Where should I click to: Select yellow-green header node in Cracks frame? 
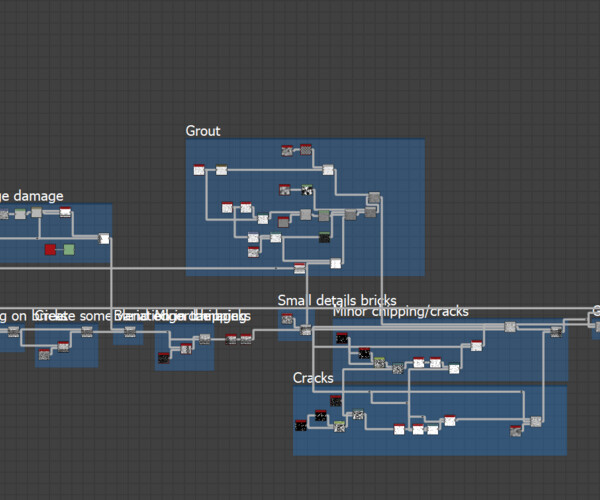click(x=339, y=426)
